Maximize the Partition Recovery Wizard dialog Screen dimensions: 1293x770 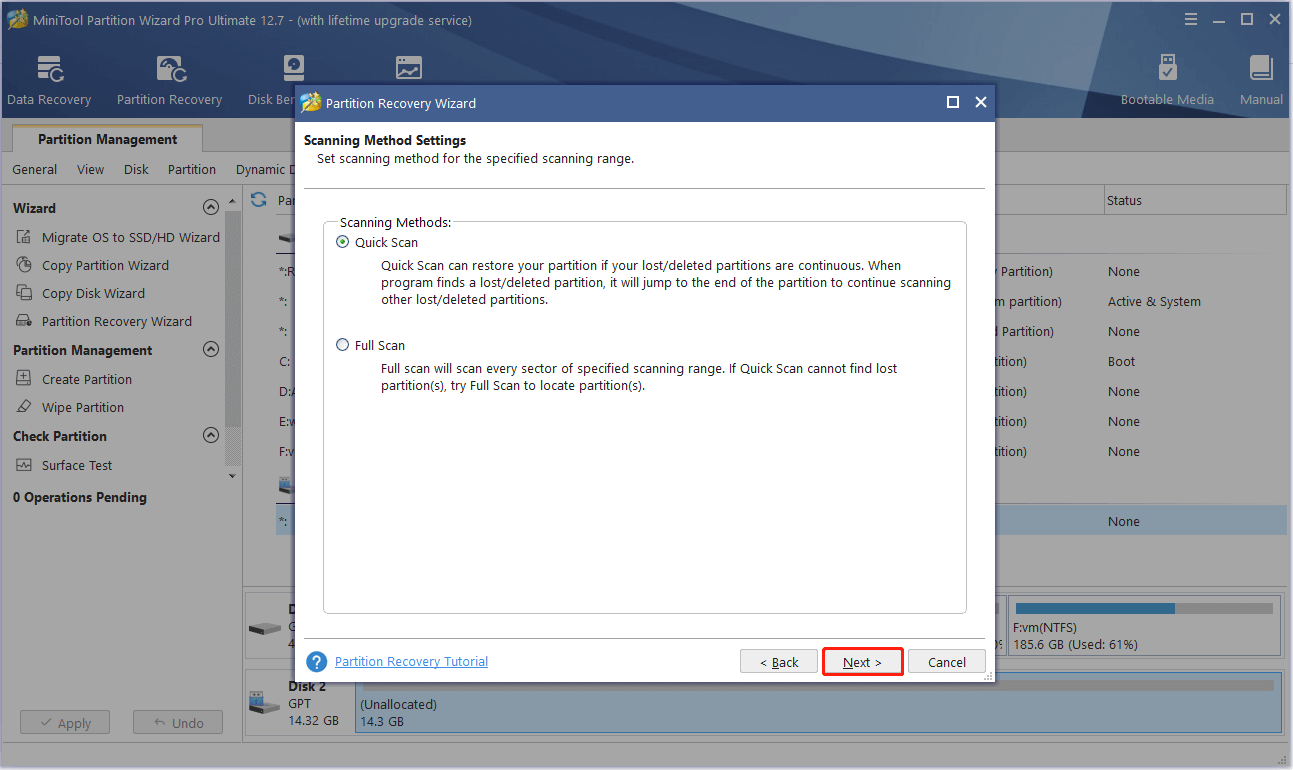[x=953, y=102]
